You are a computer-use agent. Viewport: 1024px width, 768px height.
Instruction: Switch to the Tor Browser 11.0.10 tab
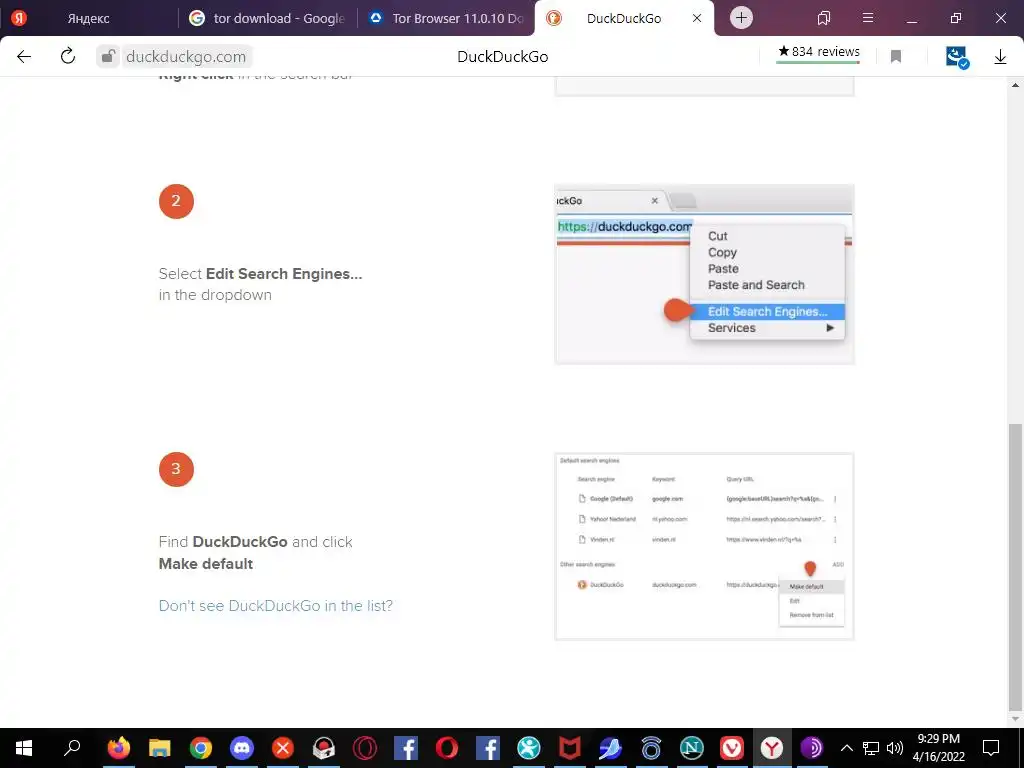tap(447, 18)
